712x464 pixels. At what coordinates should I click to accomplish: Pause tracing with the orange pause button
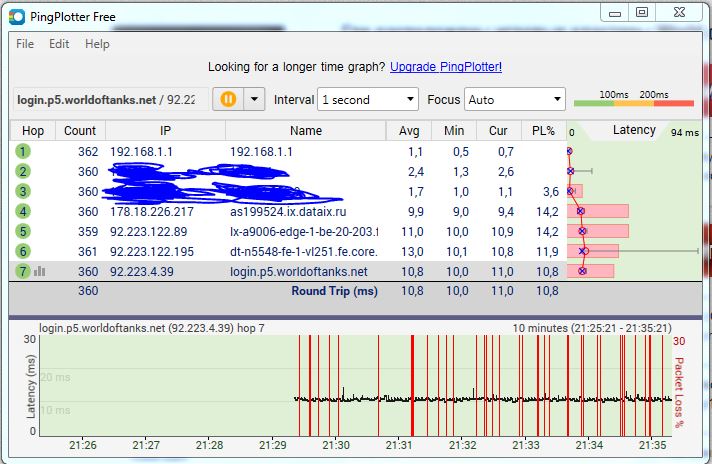[x=228, y=99]
